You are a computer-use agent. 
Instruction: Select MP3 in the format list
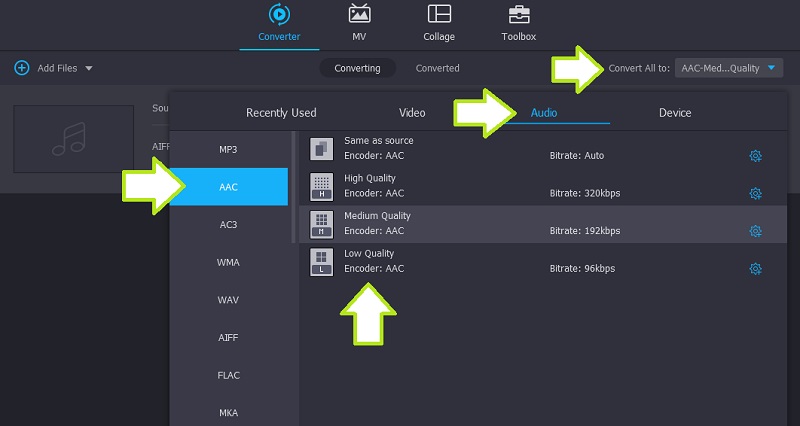pos(229,149)
